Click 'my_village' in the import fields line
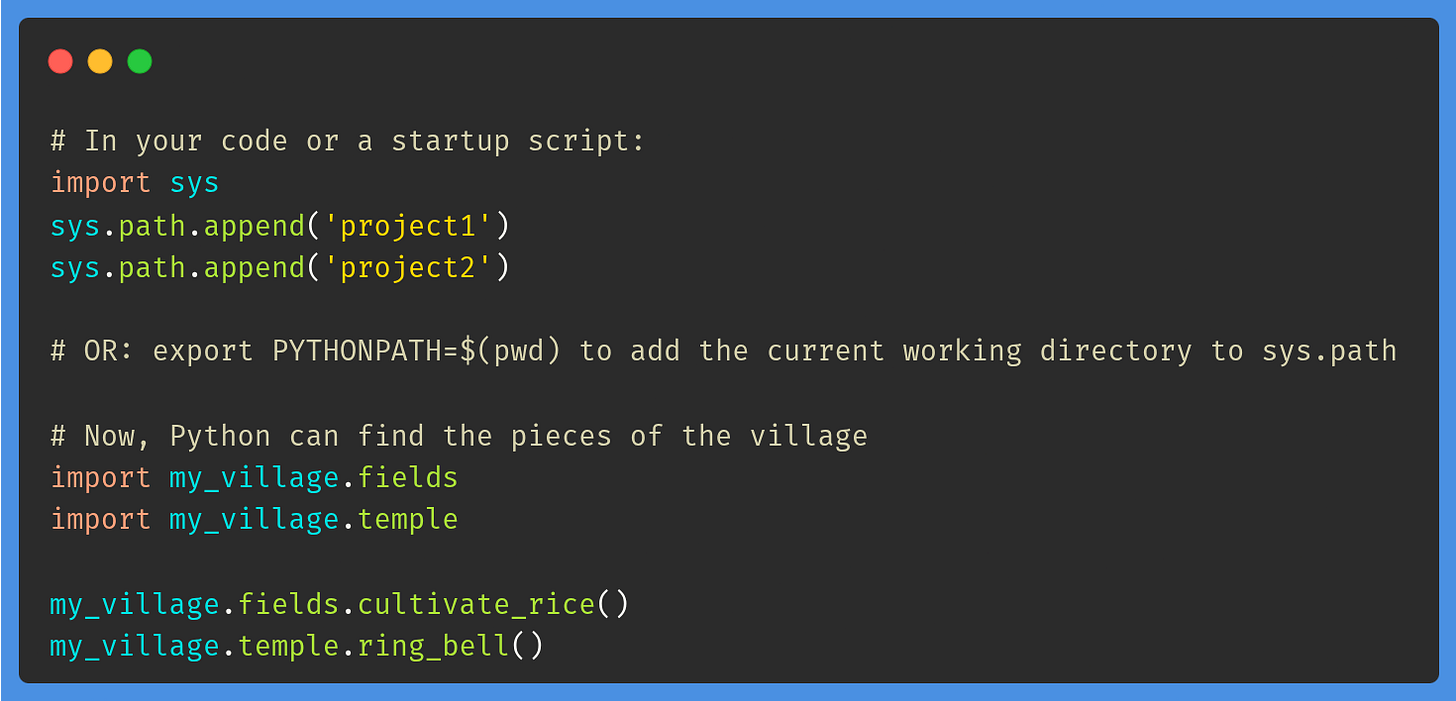The width and height of the screenshot is (1456, 701). (x=254, y=478)
